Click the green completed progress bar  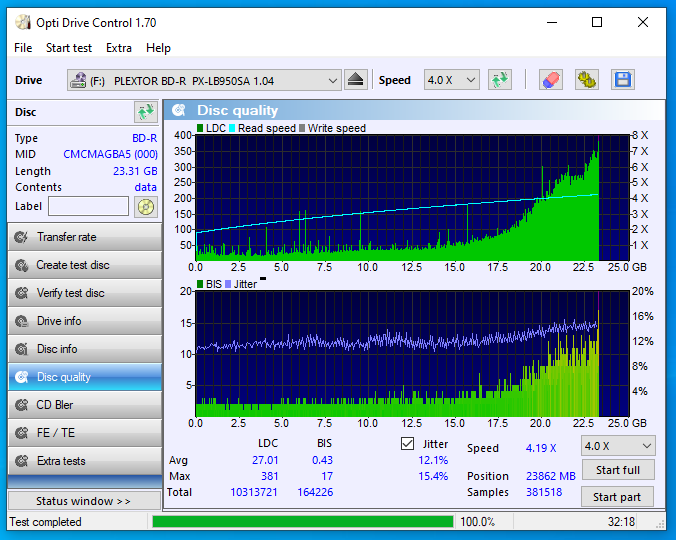[x=303, y=521]
